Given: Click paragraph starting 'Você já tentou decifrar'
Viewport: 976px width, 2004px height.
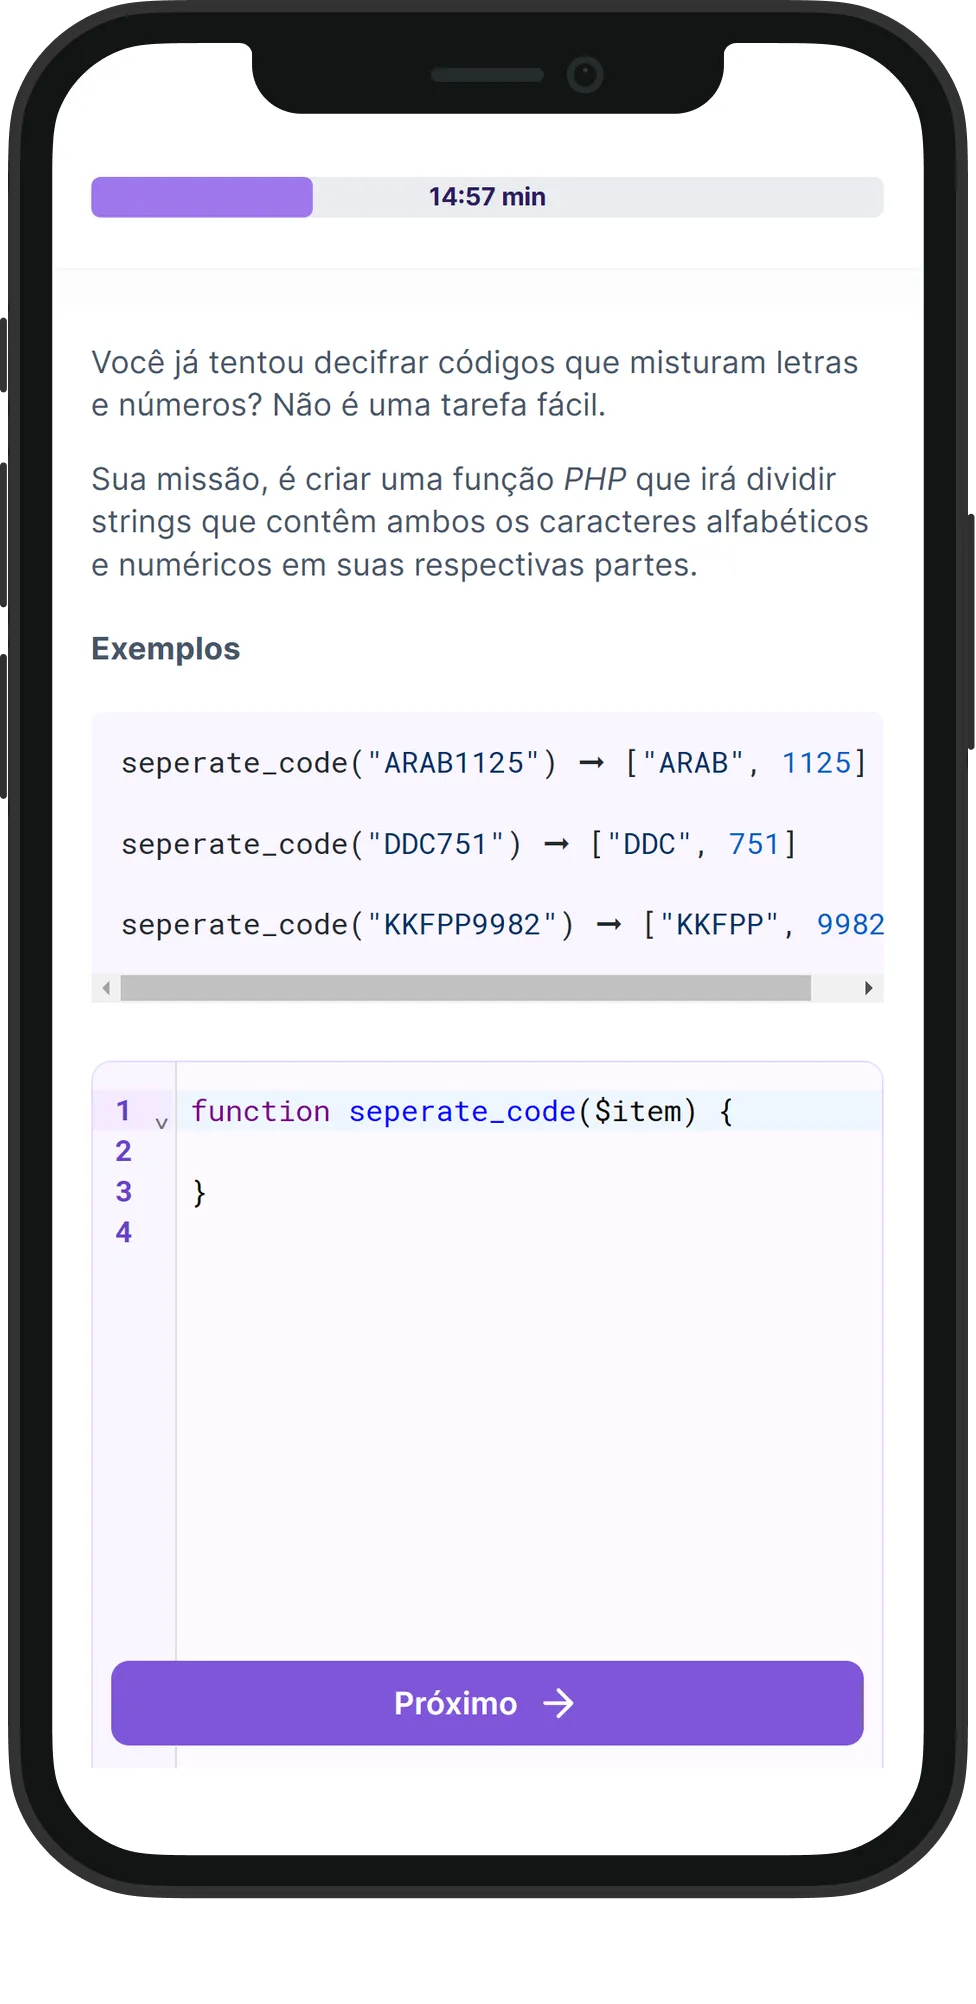Looking at the screenshot, I should (475, 383).
